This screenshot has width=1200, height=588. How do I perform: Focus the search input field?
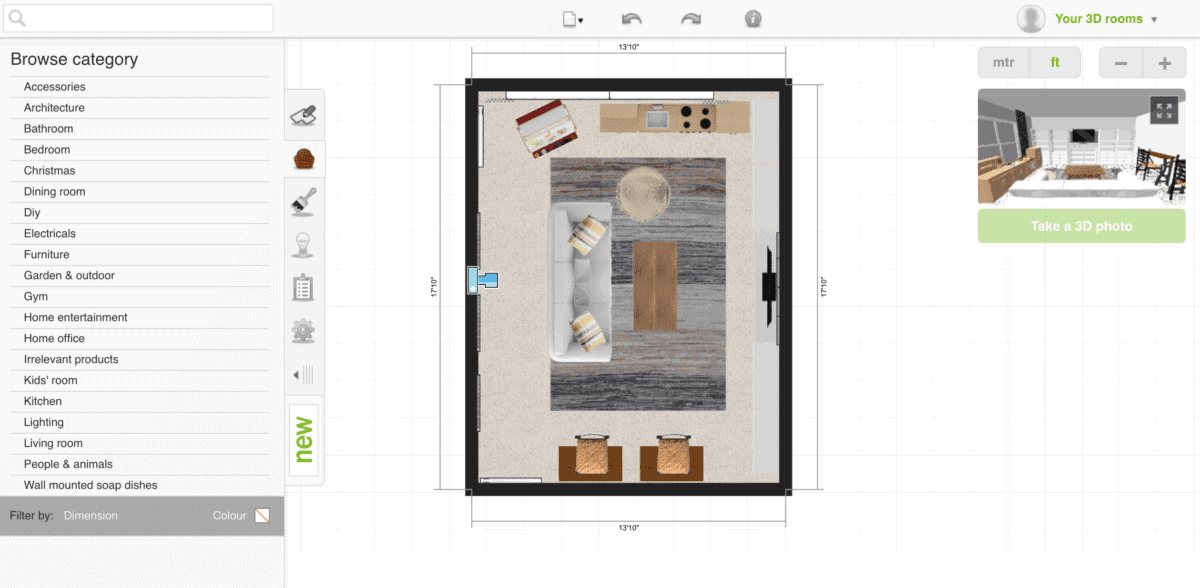point(139,18)
